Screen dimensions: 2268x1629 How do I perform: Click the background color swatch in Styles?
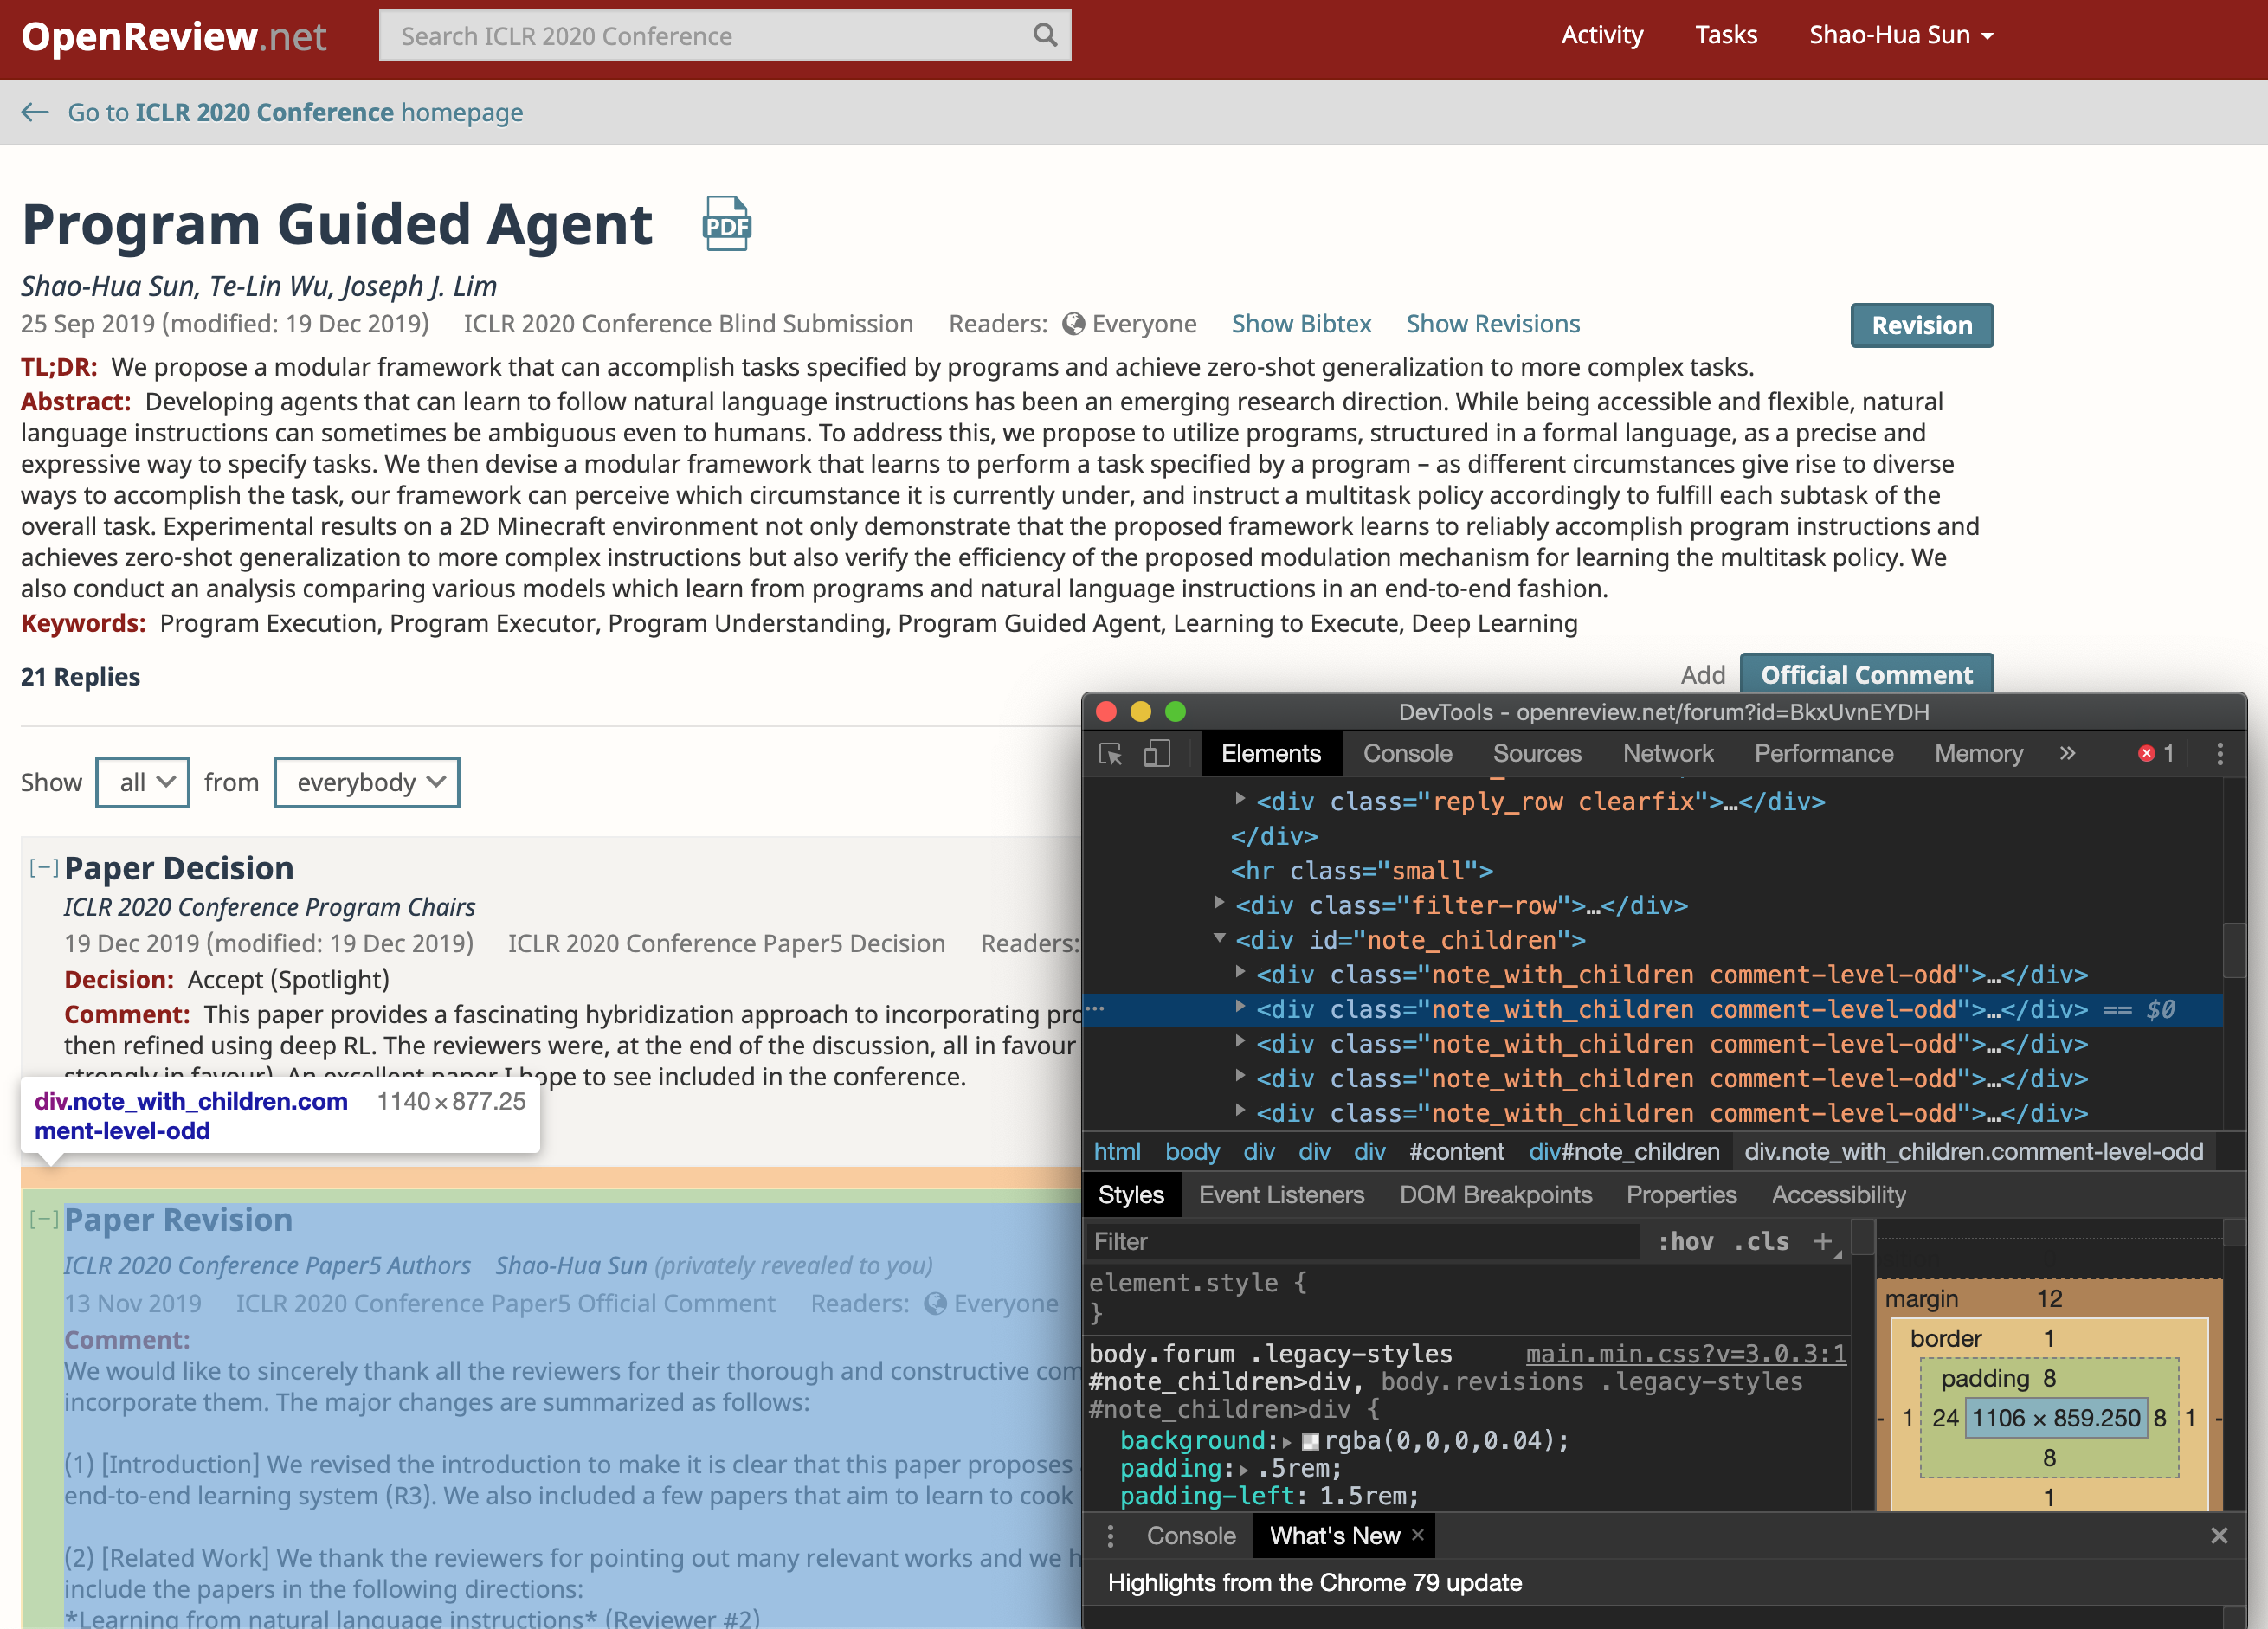(1310, 1441)
